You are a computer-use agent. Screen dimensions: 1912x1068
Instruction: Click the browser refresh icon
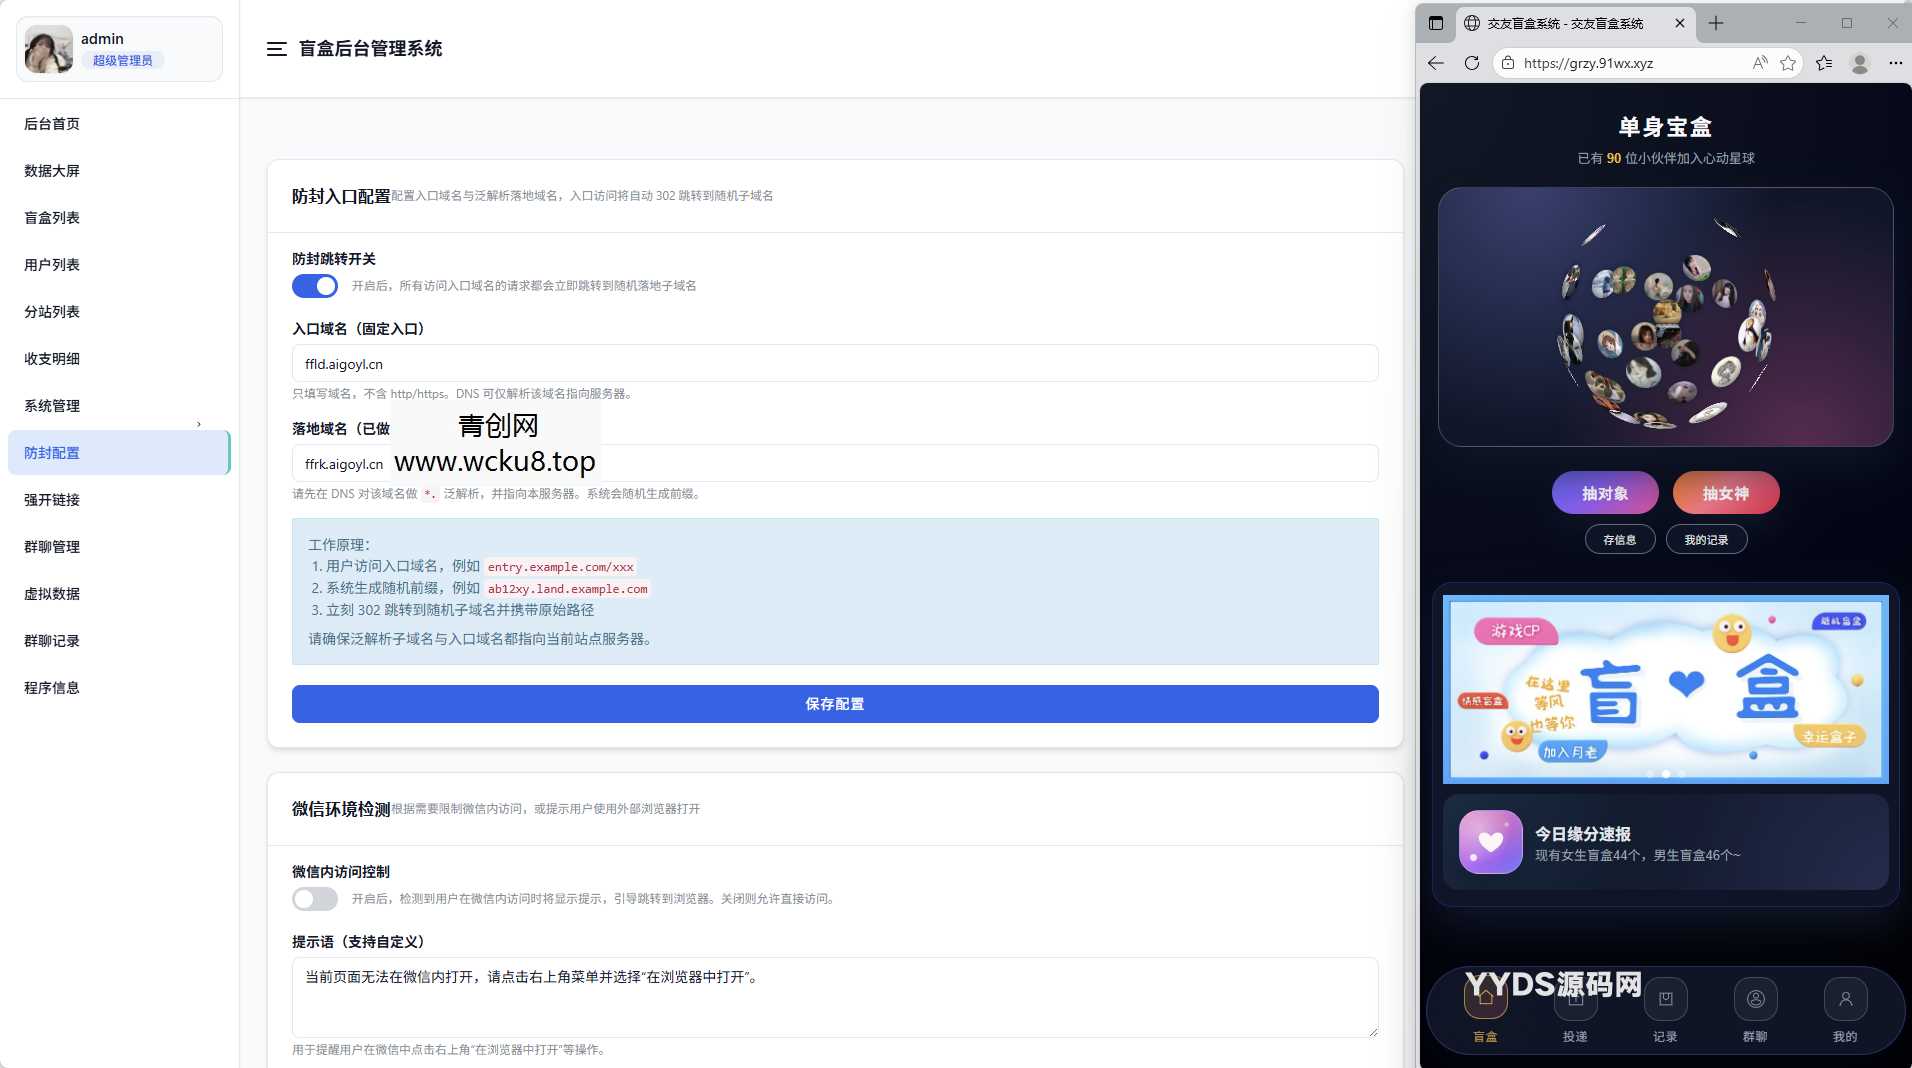pos(1471,63)
